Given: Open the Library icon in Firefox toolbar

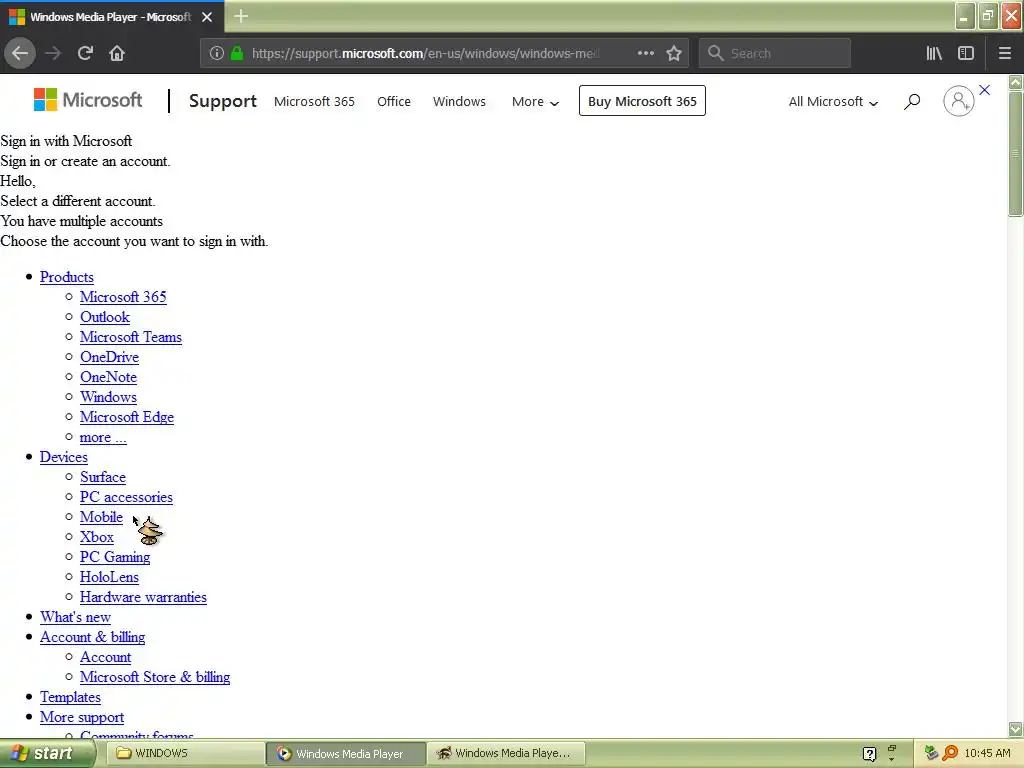Looking at the screenshot, I should pyautogui.click(x=934, y=53).
